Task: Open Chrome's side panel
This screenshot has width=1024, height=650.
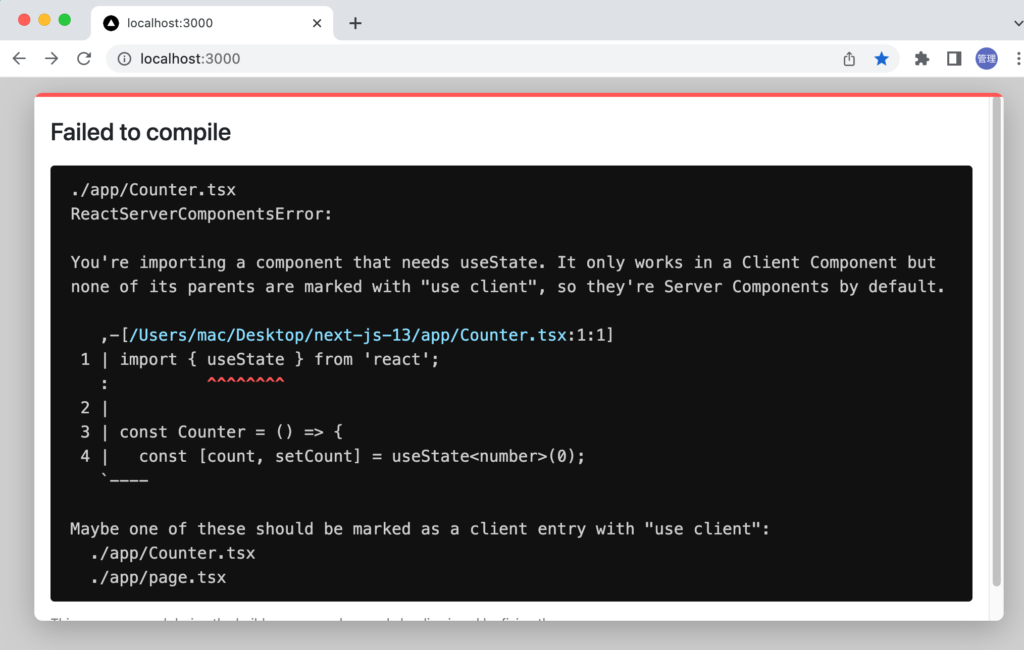Action: [954, 58]
